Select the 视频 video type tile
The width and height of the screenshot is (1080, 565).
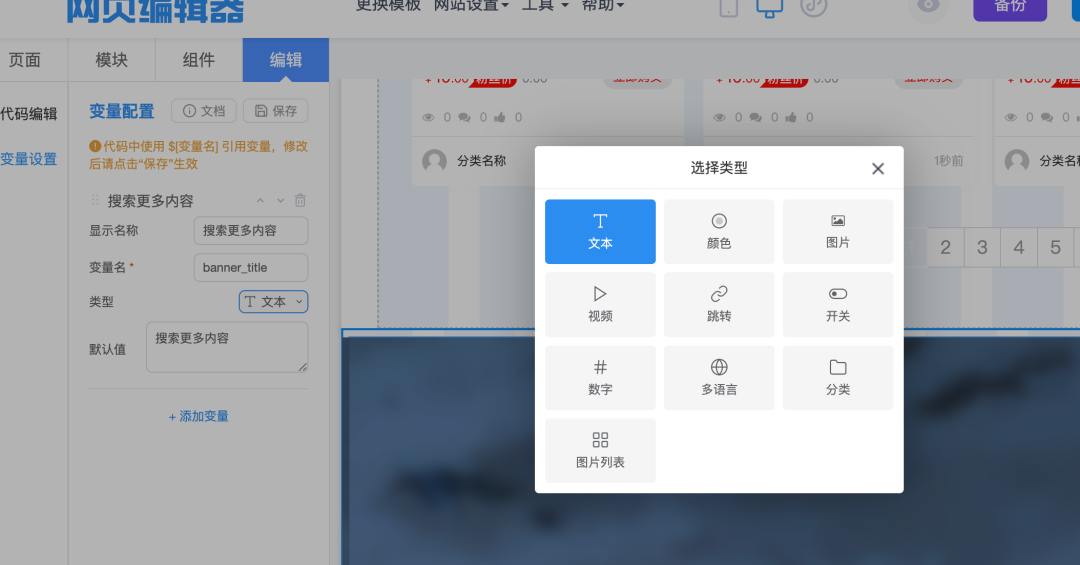pyautogui.click(x=600, y=305)
